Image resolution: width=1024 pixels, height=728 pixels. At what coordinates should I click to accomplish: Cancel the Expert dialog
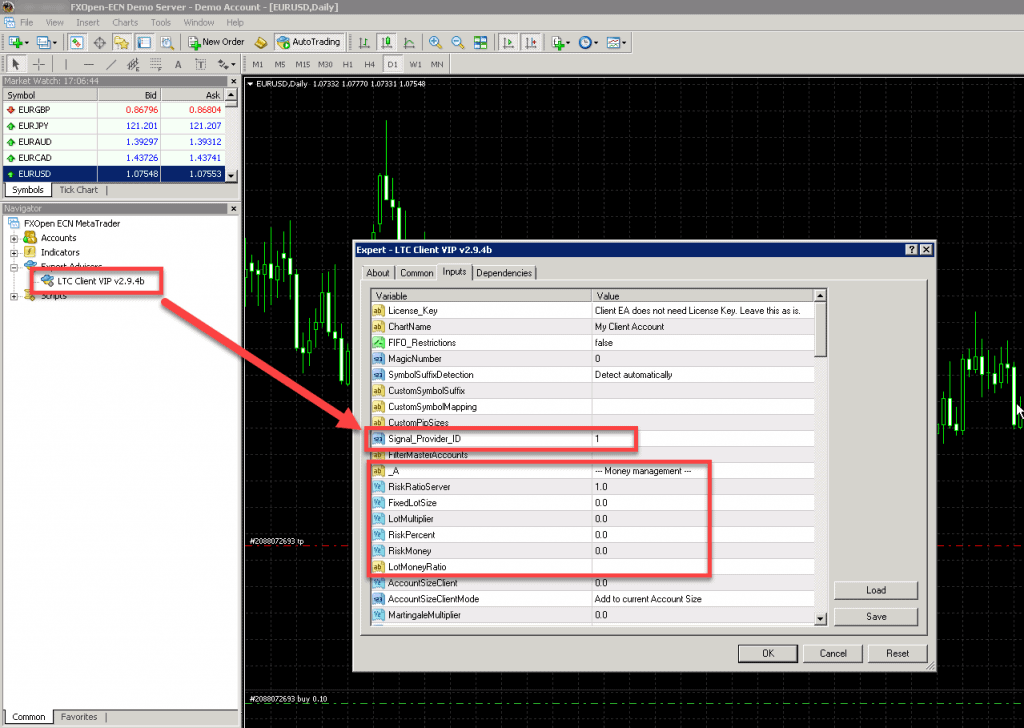pyautogui.click(x=833, y=654)
